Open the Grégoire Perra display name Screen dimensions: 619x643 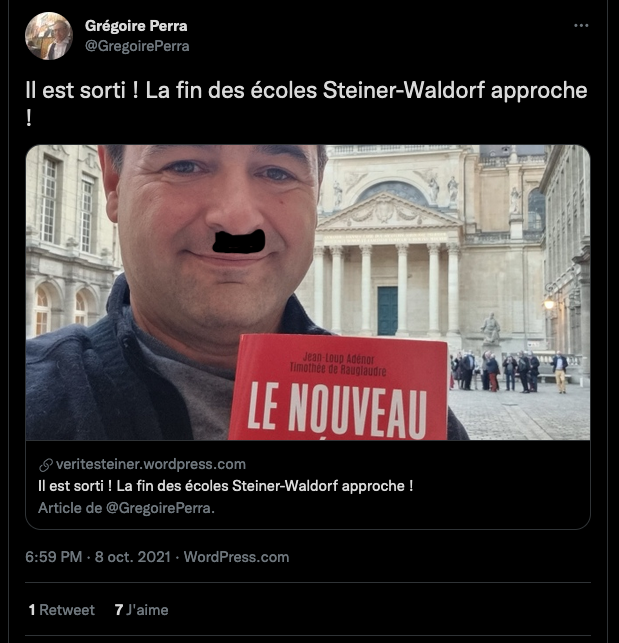point(136,26)
